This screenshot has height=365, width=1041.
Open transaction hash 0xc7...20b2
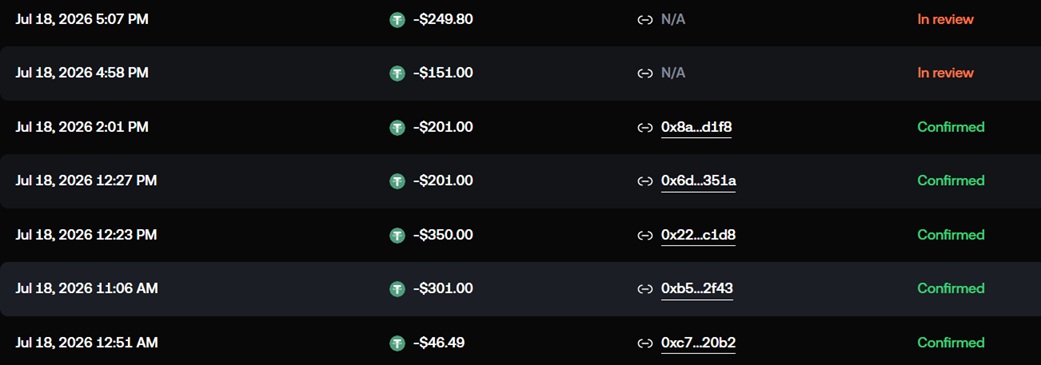pyautogui.click(x=698, y=344)
